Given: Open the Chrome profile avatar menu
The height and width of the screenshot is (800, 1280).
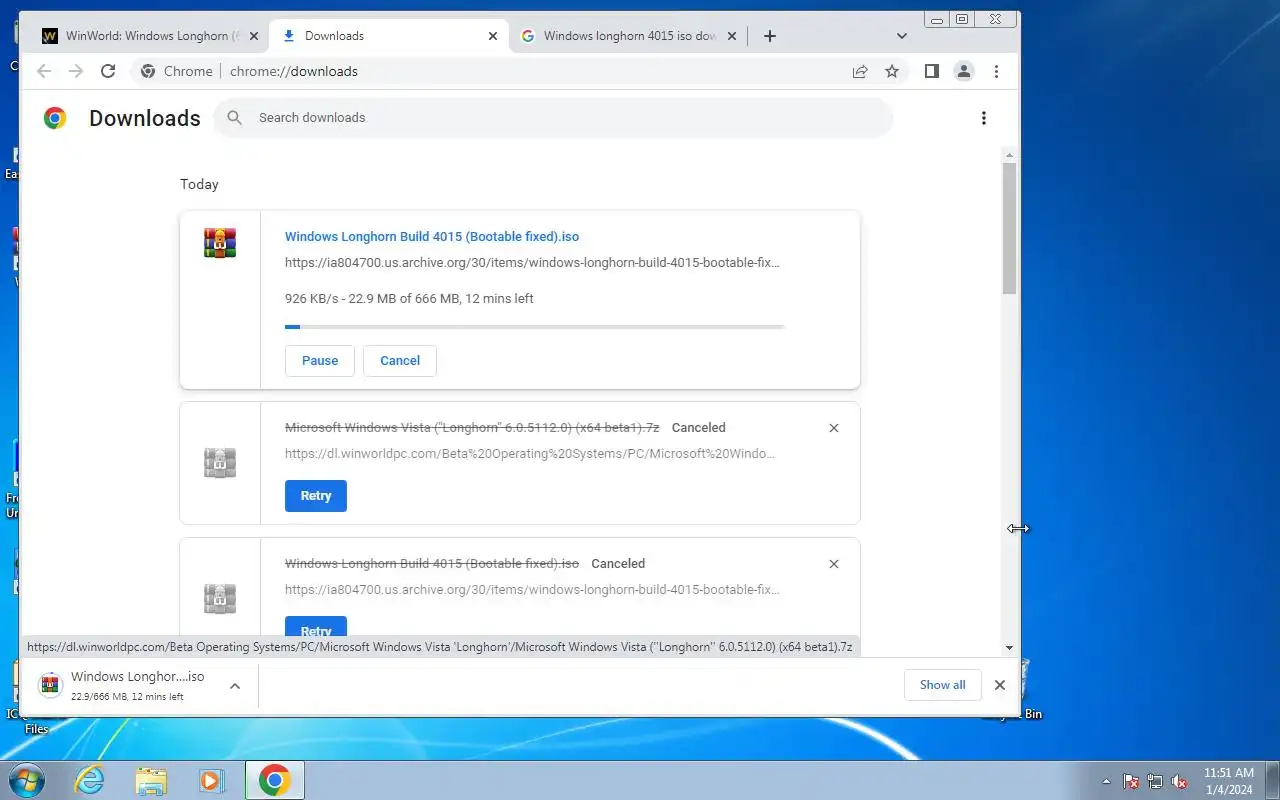Looking at the screenshot, I should click(964, 71).
